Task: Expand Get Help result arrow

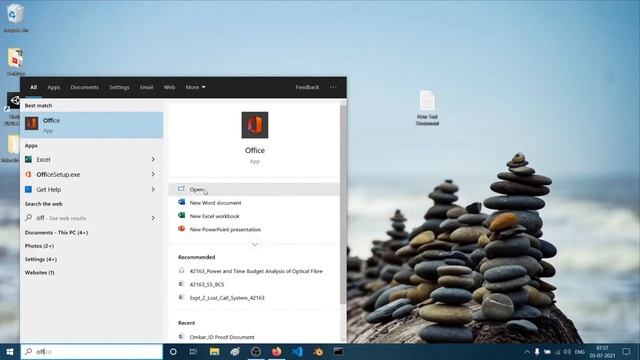Action: pyautogui.click(x=153, y=189)
